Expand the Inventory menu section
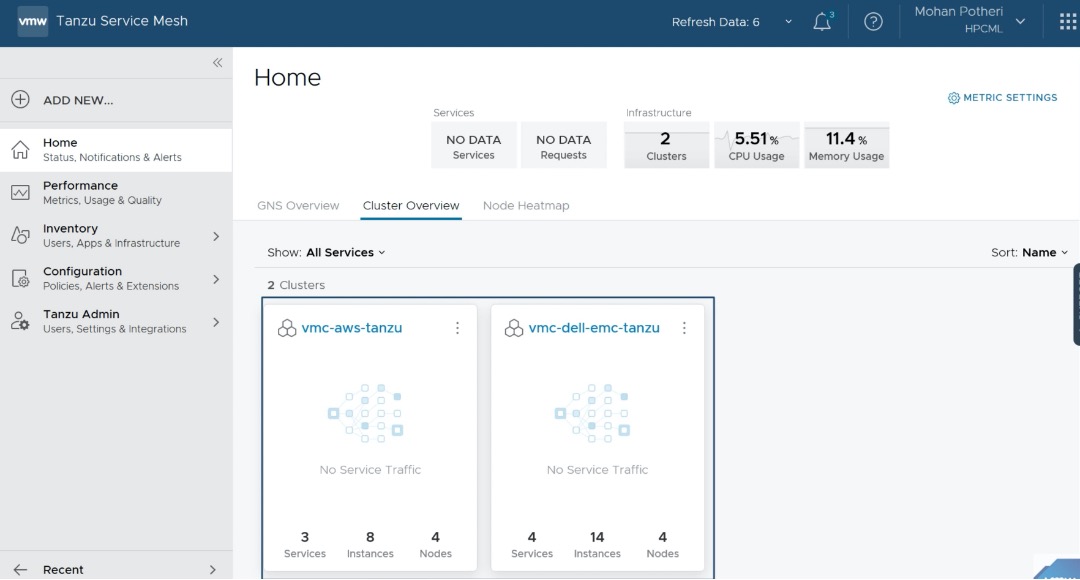The image size is (1080, 580). tap(216, 236)
